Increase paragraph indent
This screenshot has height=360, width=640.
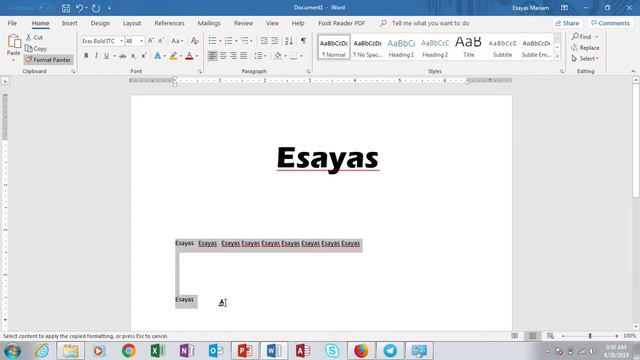pos(274,41)
